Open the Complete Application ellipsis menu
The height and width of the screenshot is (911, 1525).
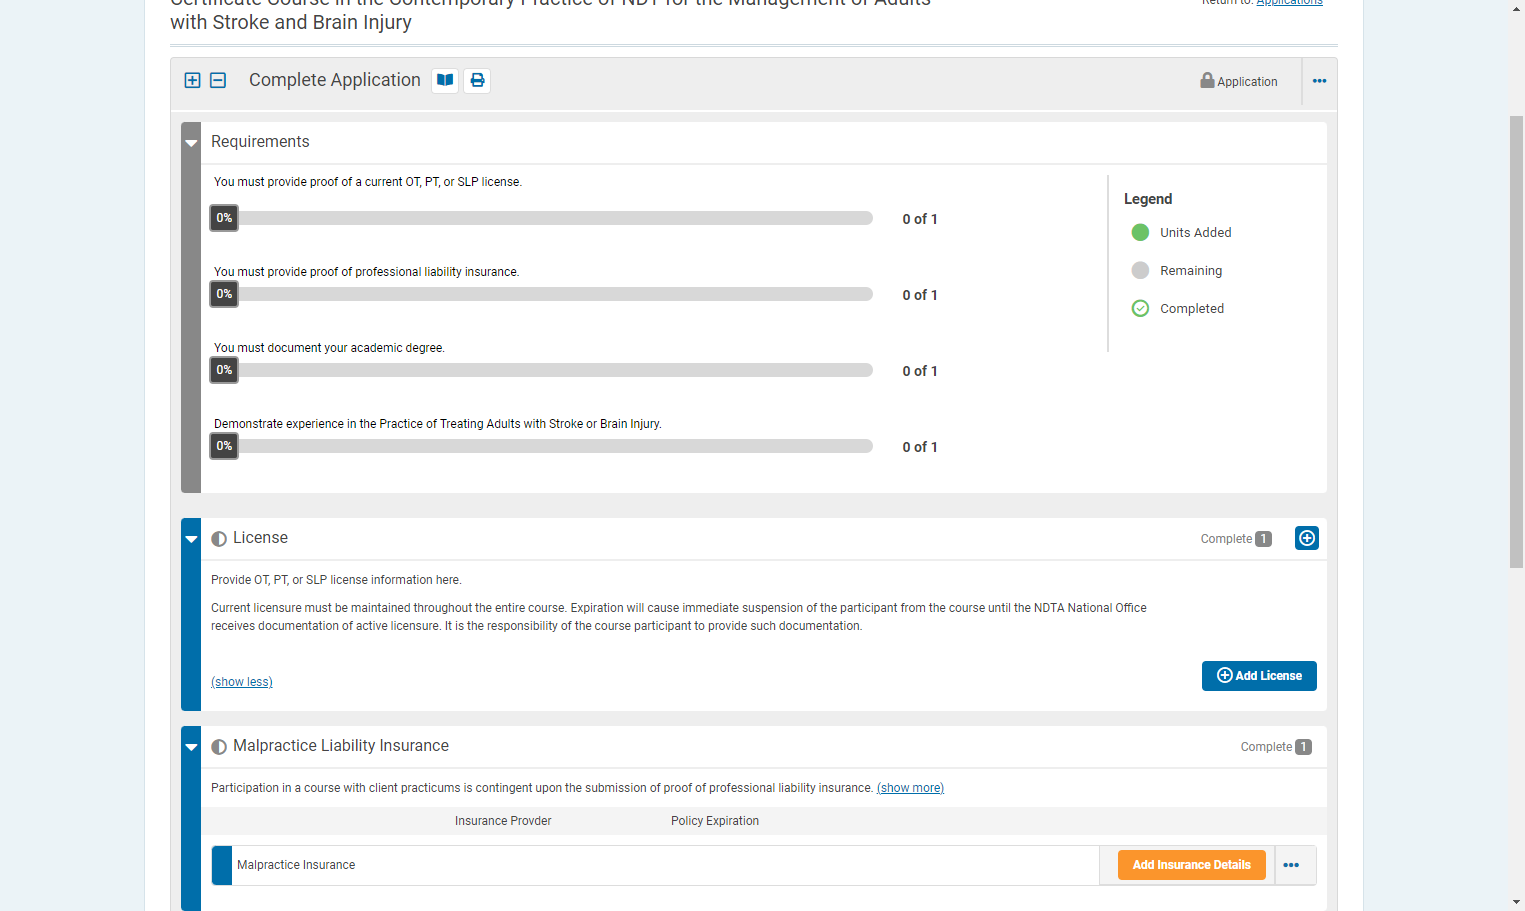(x=1320, y=81)
